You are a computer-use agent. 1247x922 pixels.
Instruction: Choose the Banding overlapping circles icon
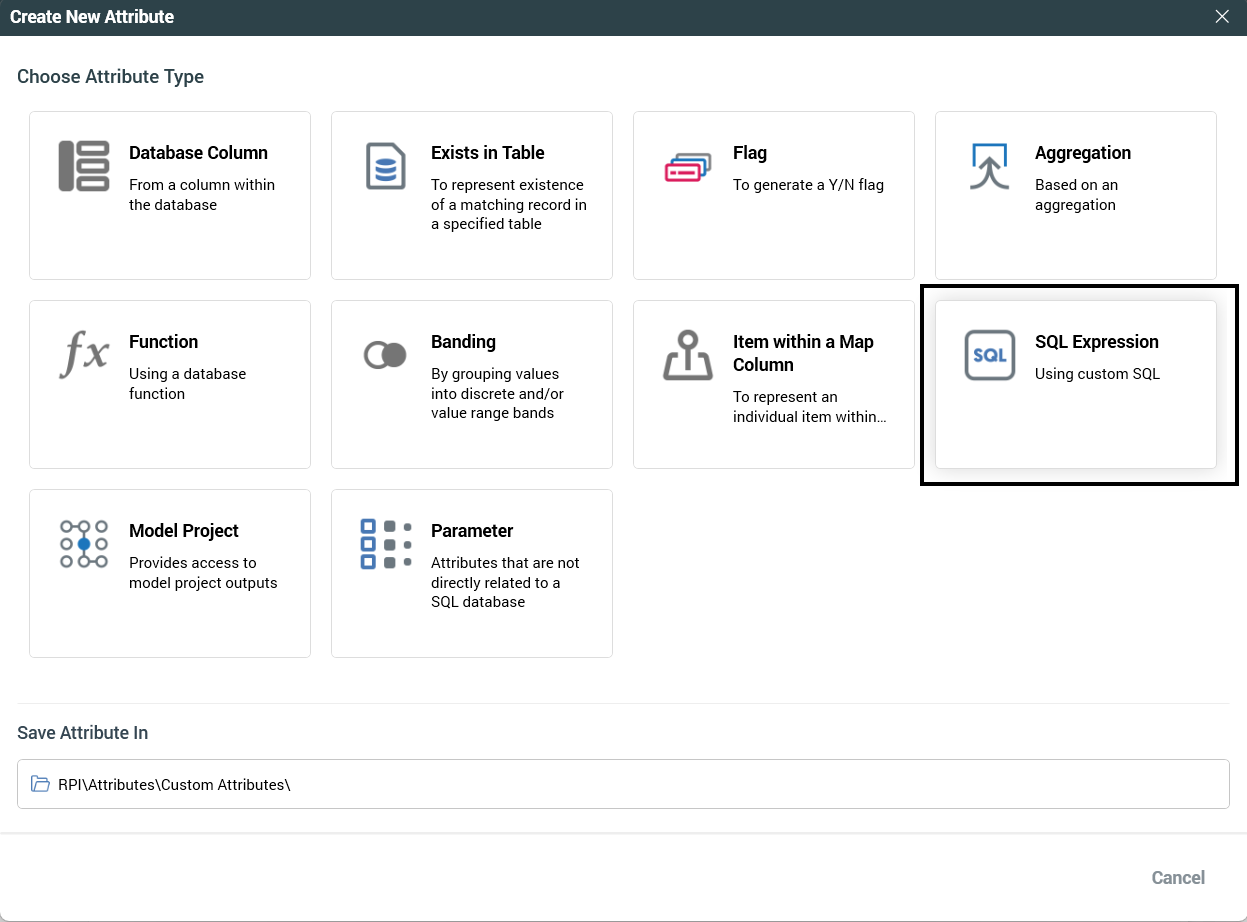coord(386,355)
